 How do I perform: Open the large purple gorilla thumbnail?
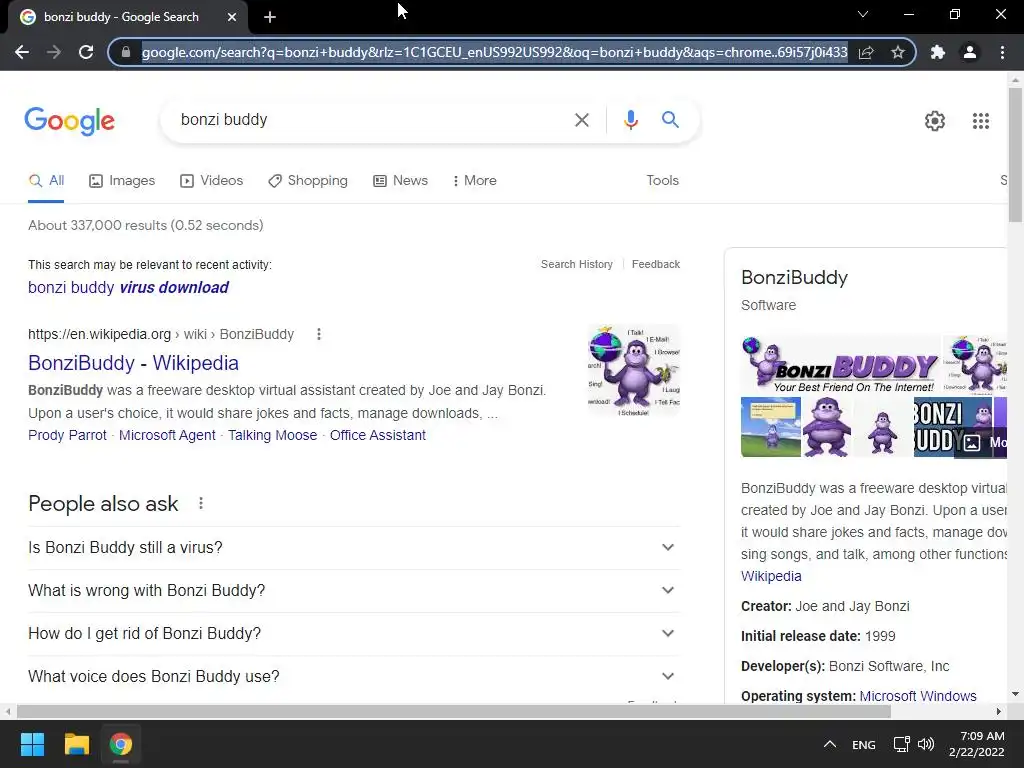827,427
